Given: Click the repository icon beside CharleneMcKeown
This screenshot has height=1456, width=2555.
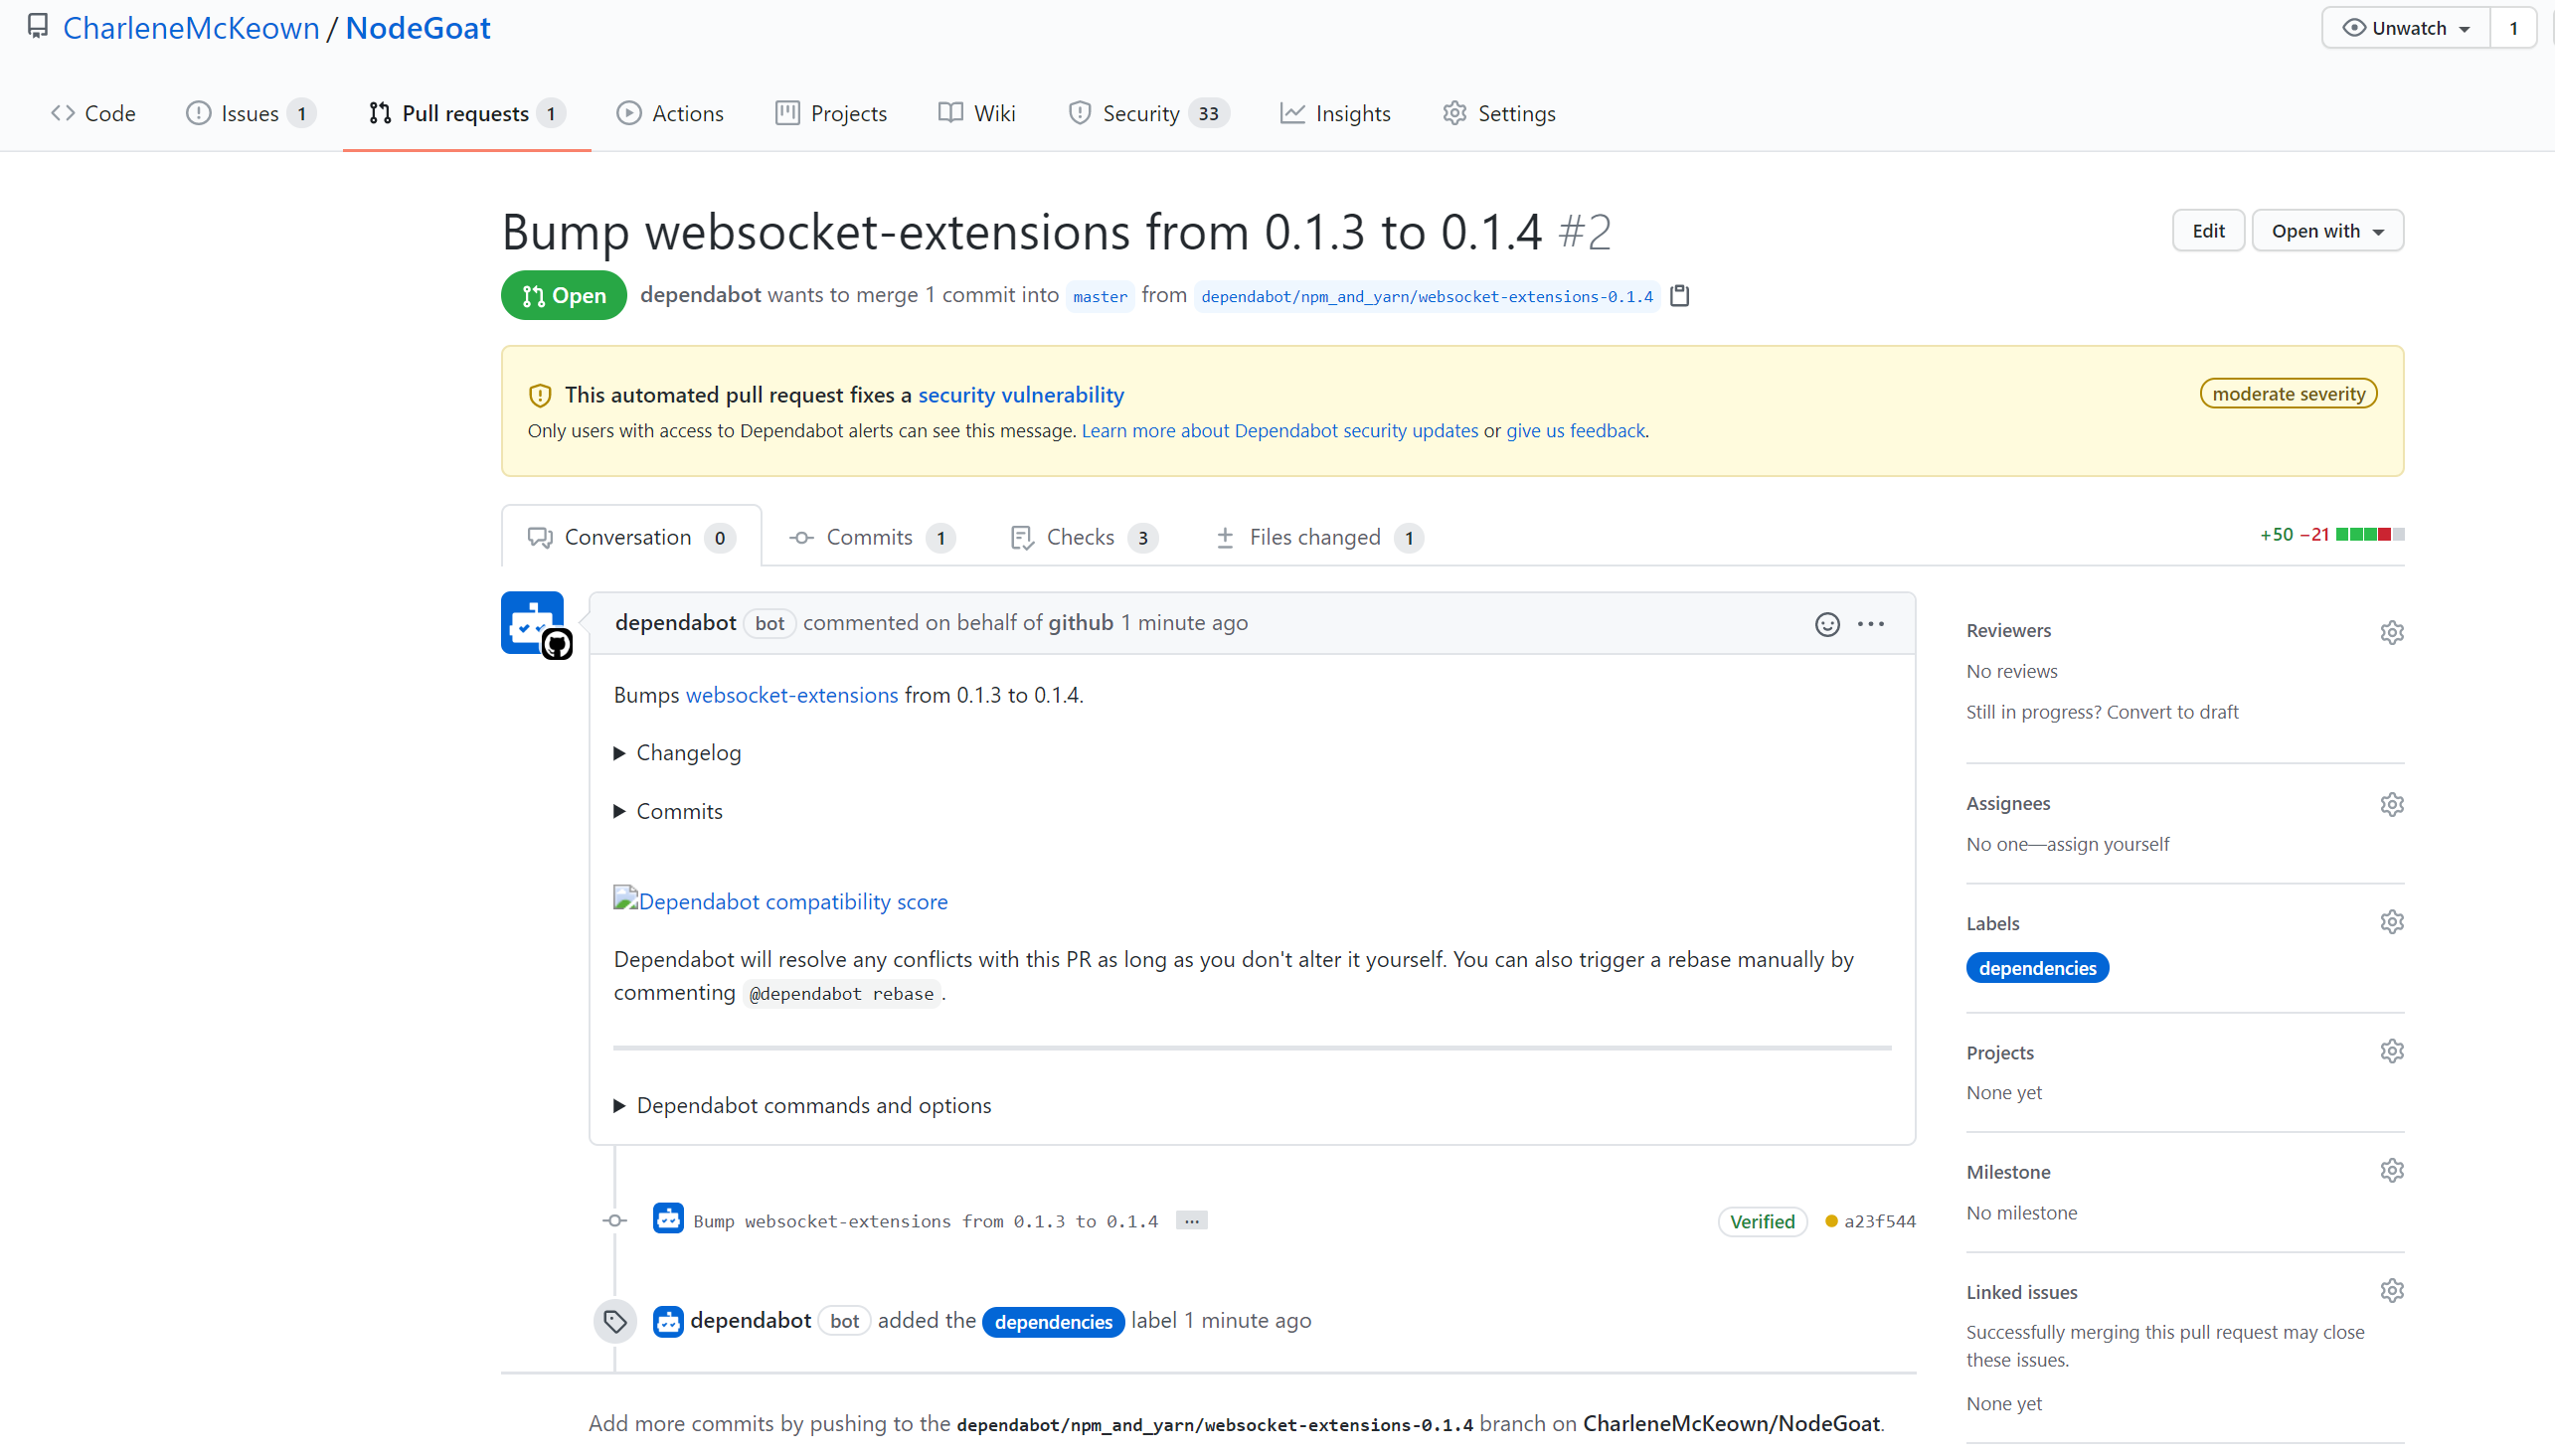Looking at the screenshot, I should (38, 27).
